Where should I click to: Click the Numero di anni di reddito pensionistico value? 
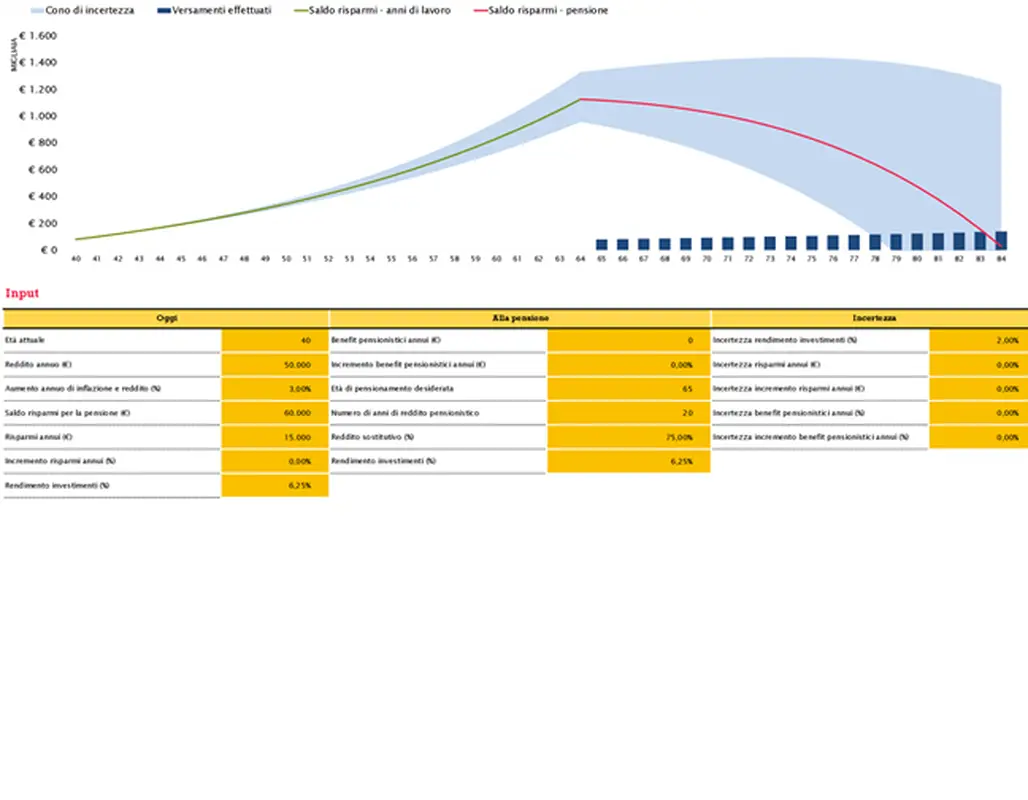pos(629,413)
